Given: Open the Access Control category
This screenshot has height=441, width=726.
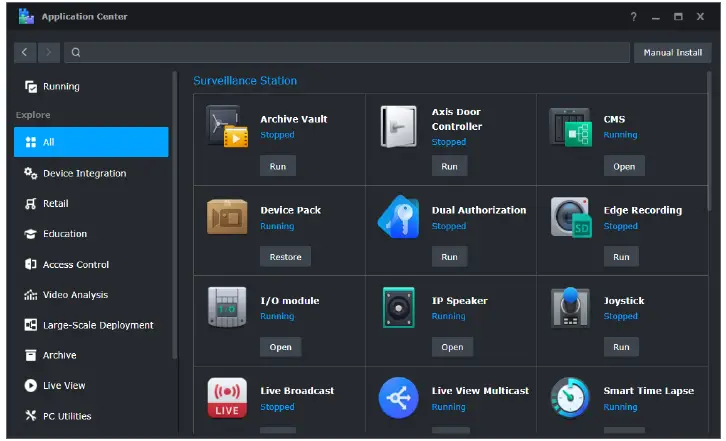Looking at the screenshot, I should coord(91,265).
